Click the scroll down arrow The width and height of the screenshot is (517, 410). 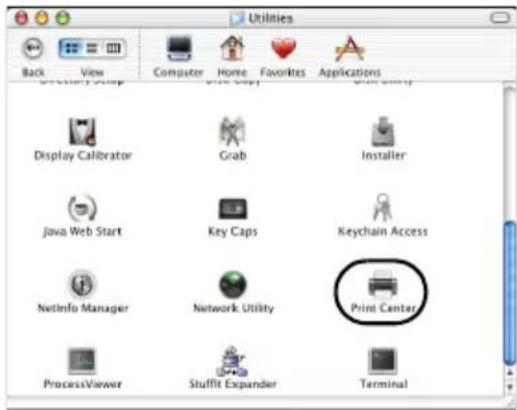coord(510,387)
